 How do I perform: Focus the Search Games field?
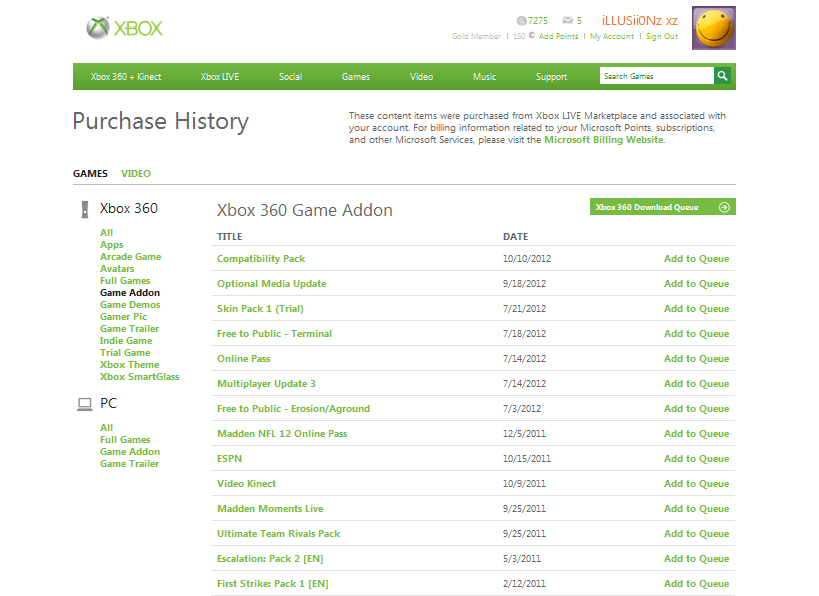pos(657,76)
